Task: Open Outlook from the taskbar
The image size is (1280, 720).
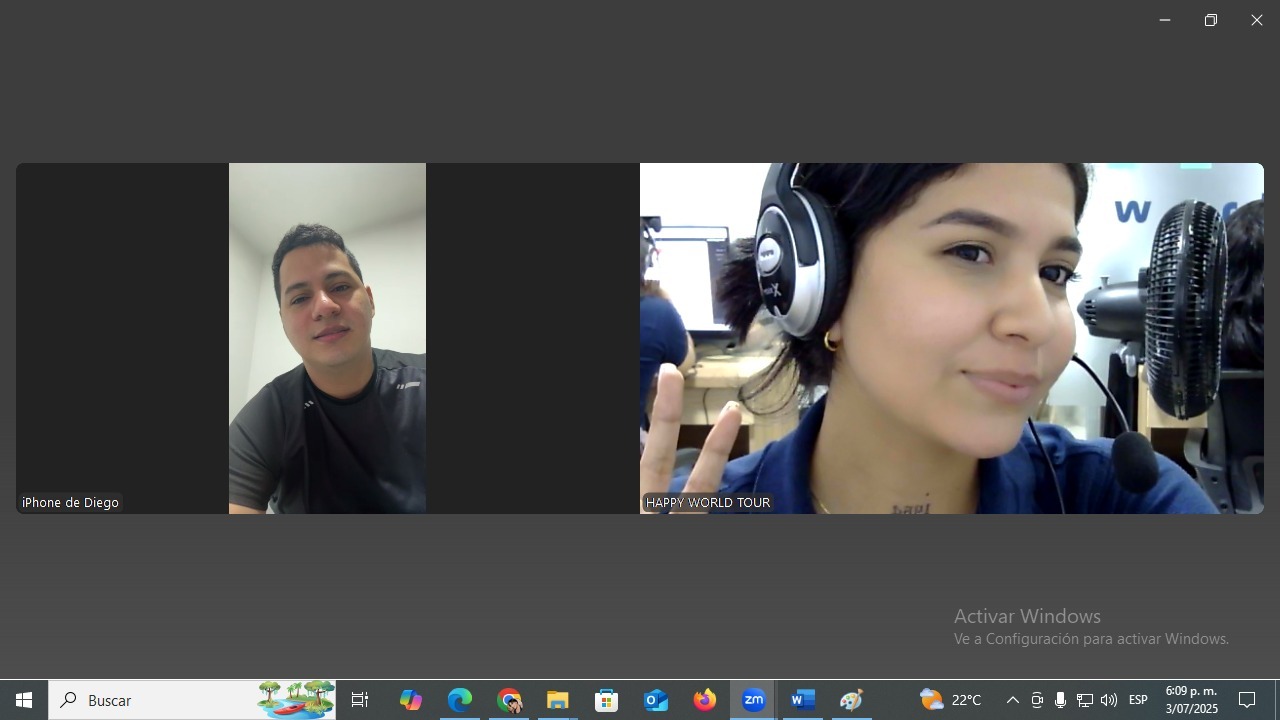Action: (656, 700)
